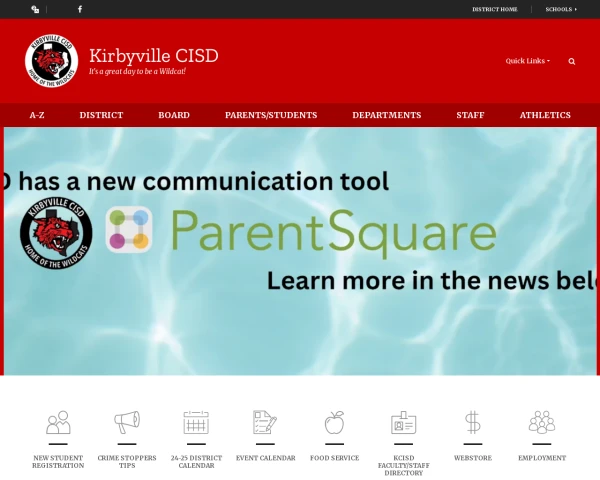Image resolution: width=600 pixels, height=480 pixels.
Task: Click the Crime Stoppers megaphone icon
Action: pos(127,422)
